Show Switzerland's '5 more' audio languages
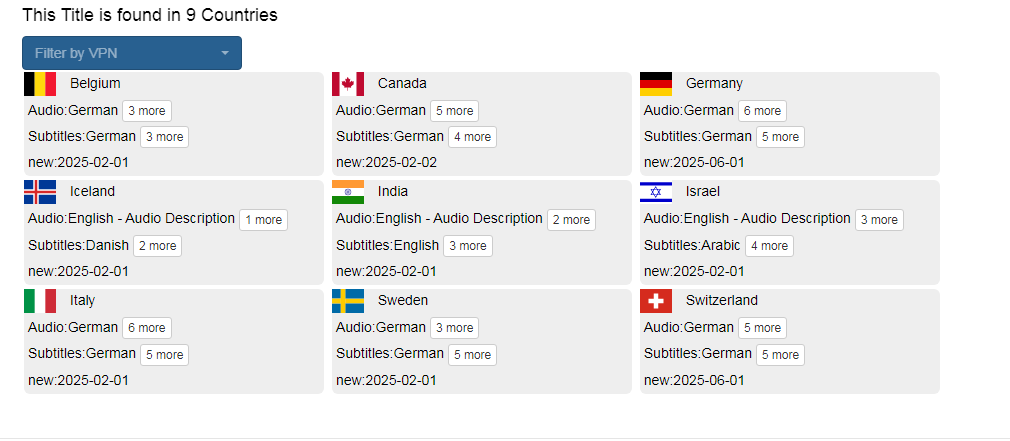Image resolution: width=1010 pixels, height=441 pixels. point(763,328)
